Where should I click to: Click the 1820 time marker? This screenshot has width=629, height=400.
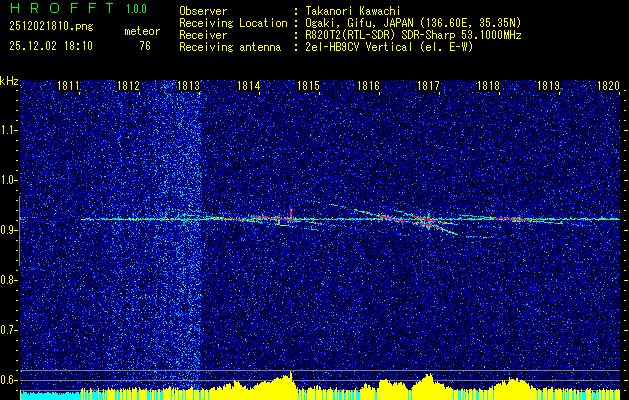pyautogui.click(x=609, y=85)
